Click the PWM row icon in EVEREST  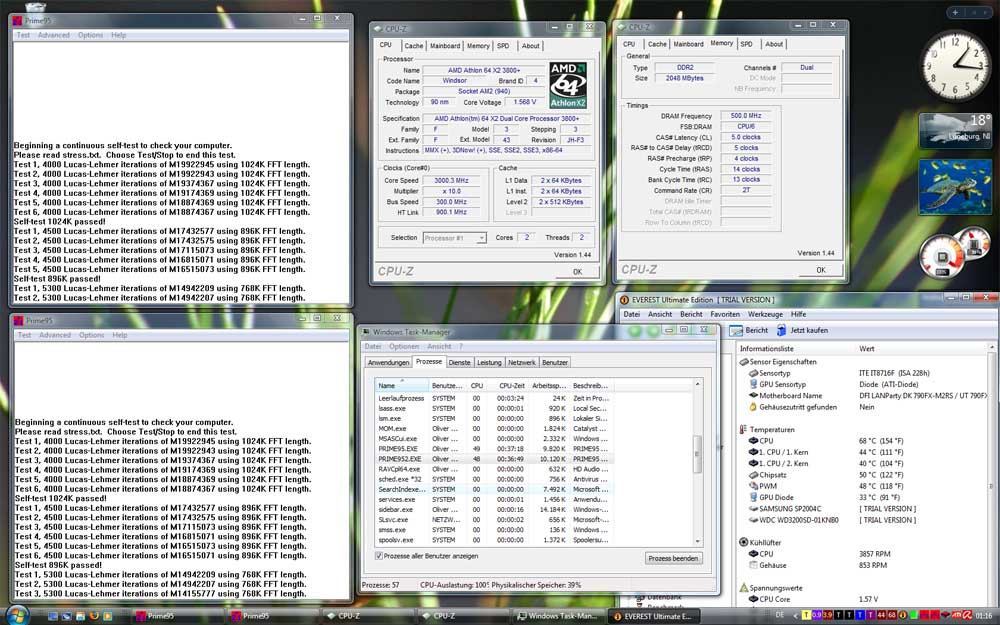point(753,486)
